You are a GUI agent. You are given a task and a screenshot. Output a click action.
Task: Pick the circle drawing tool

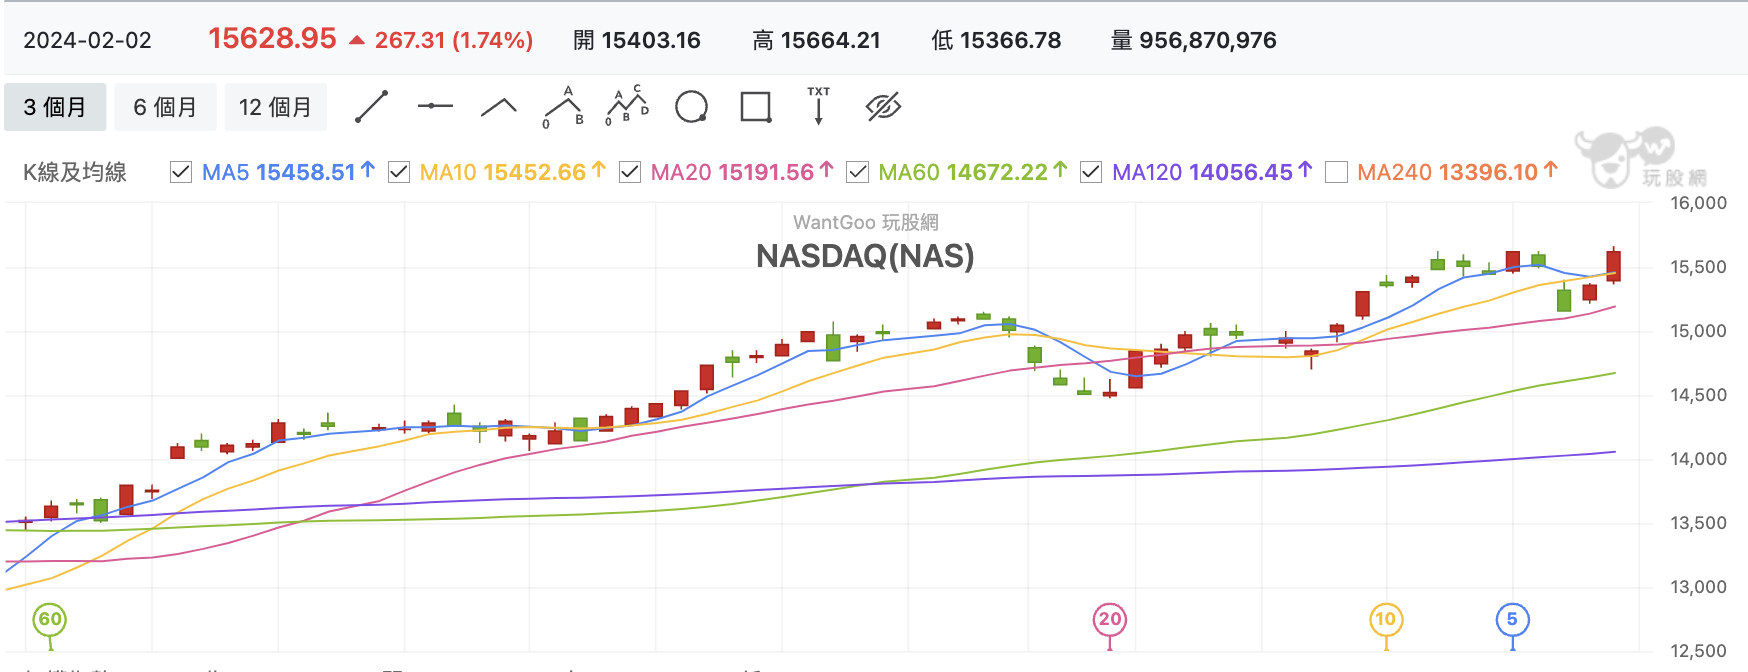pos(691,106)
